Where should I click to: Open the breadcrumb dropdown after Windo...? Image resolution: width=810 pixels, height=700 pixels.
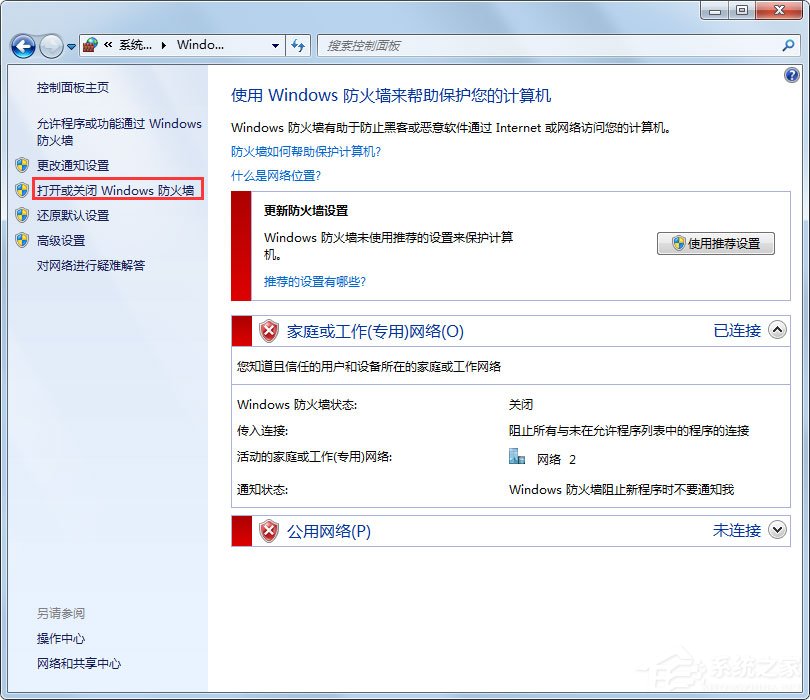click(276, 46)
